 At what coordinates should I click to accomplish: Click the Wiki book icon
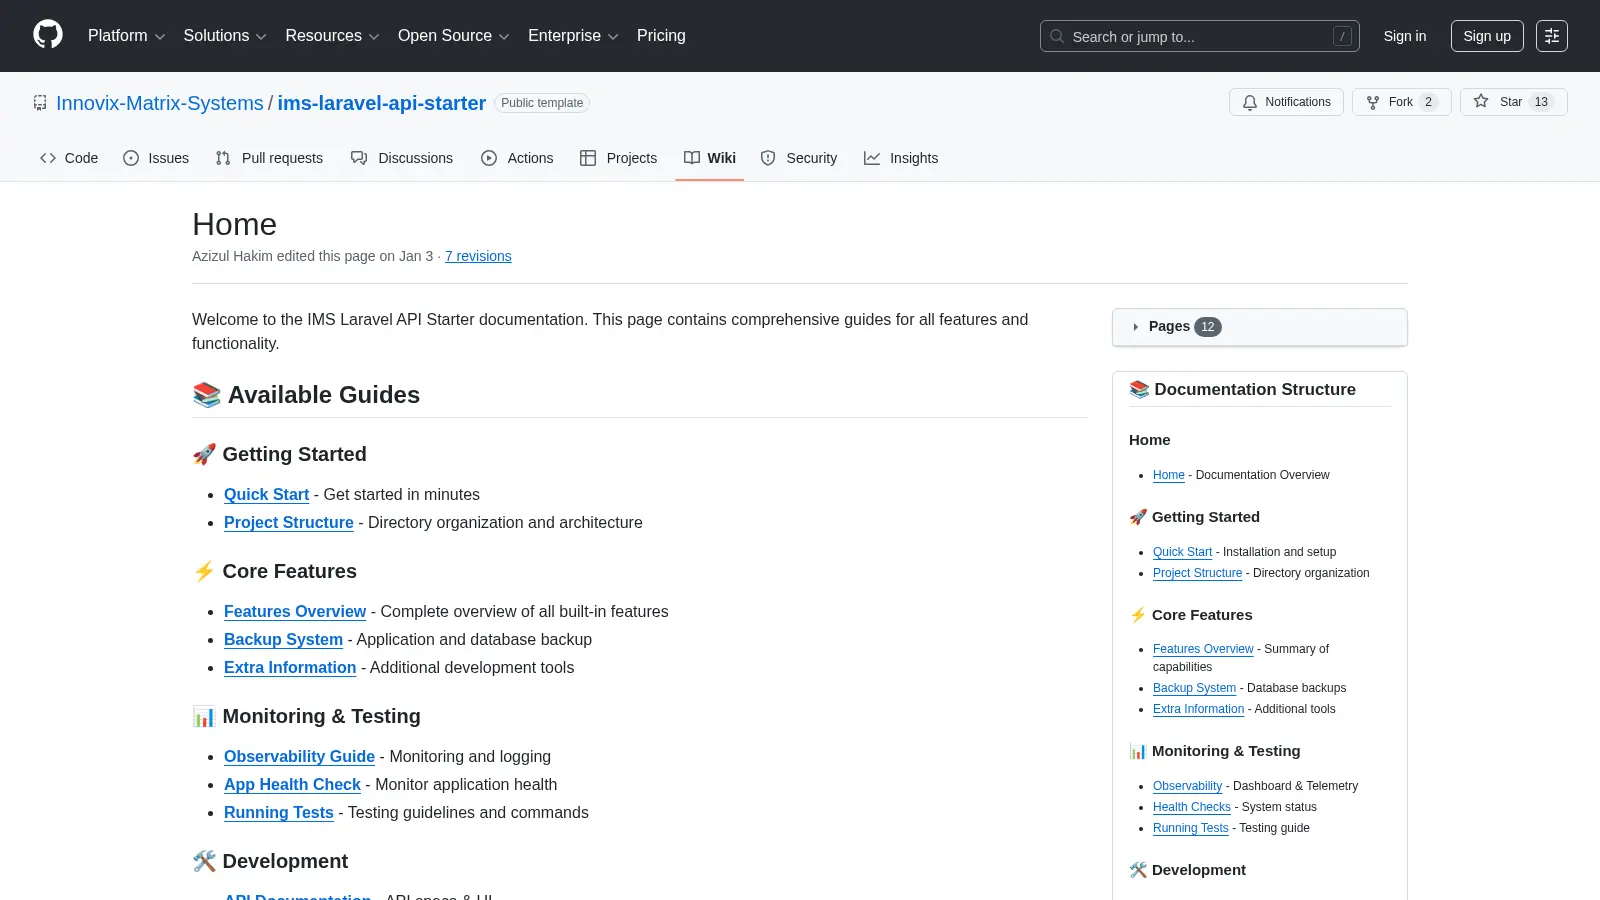tap(692, 158)
